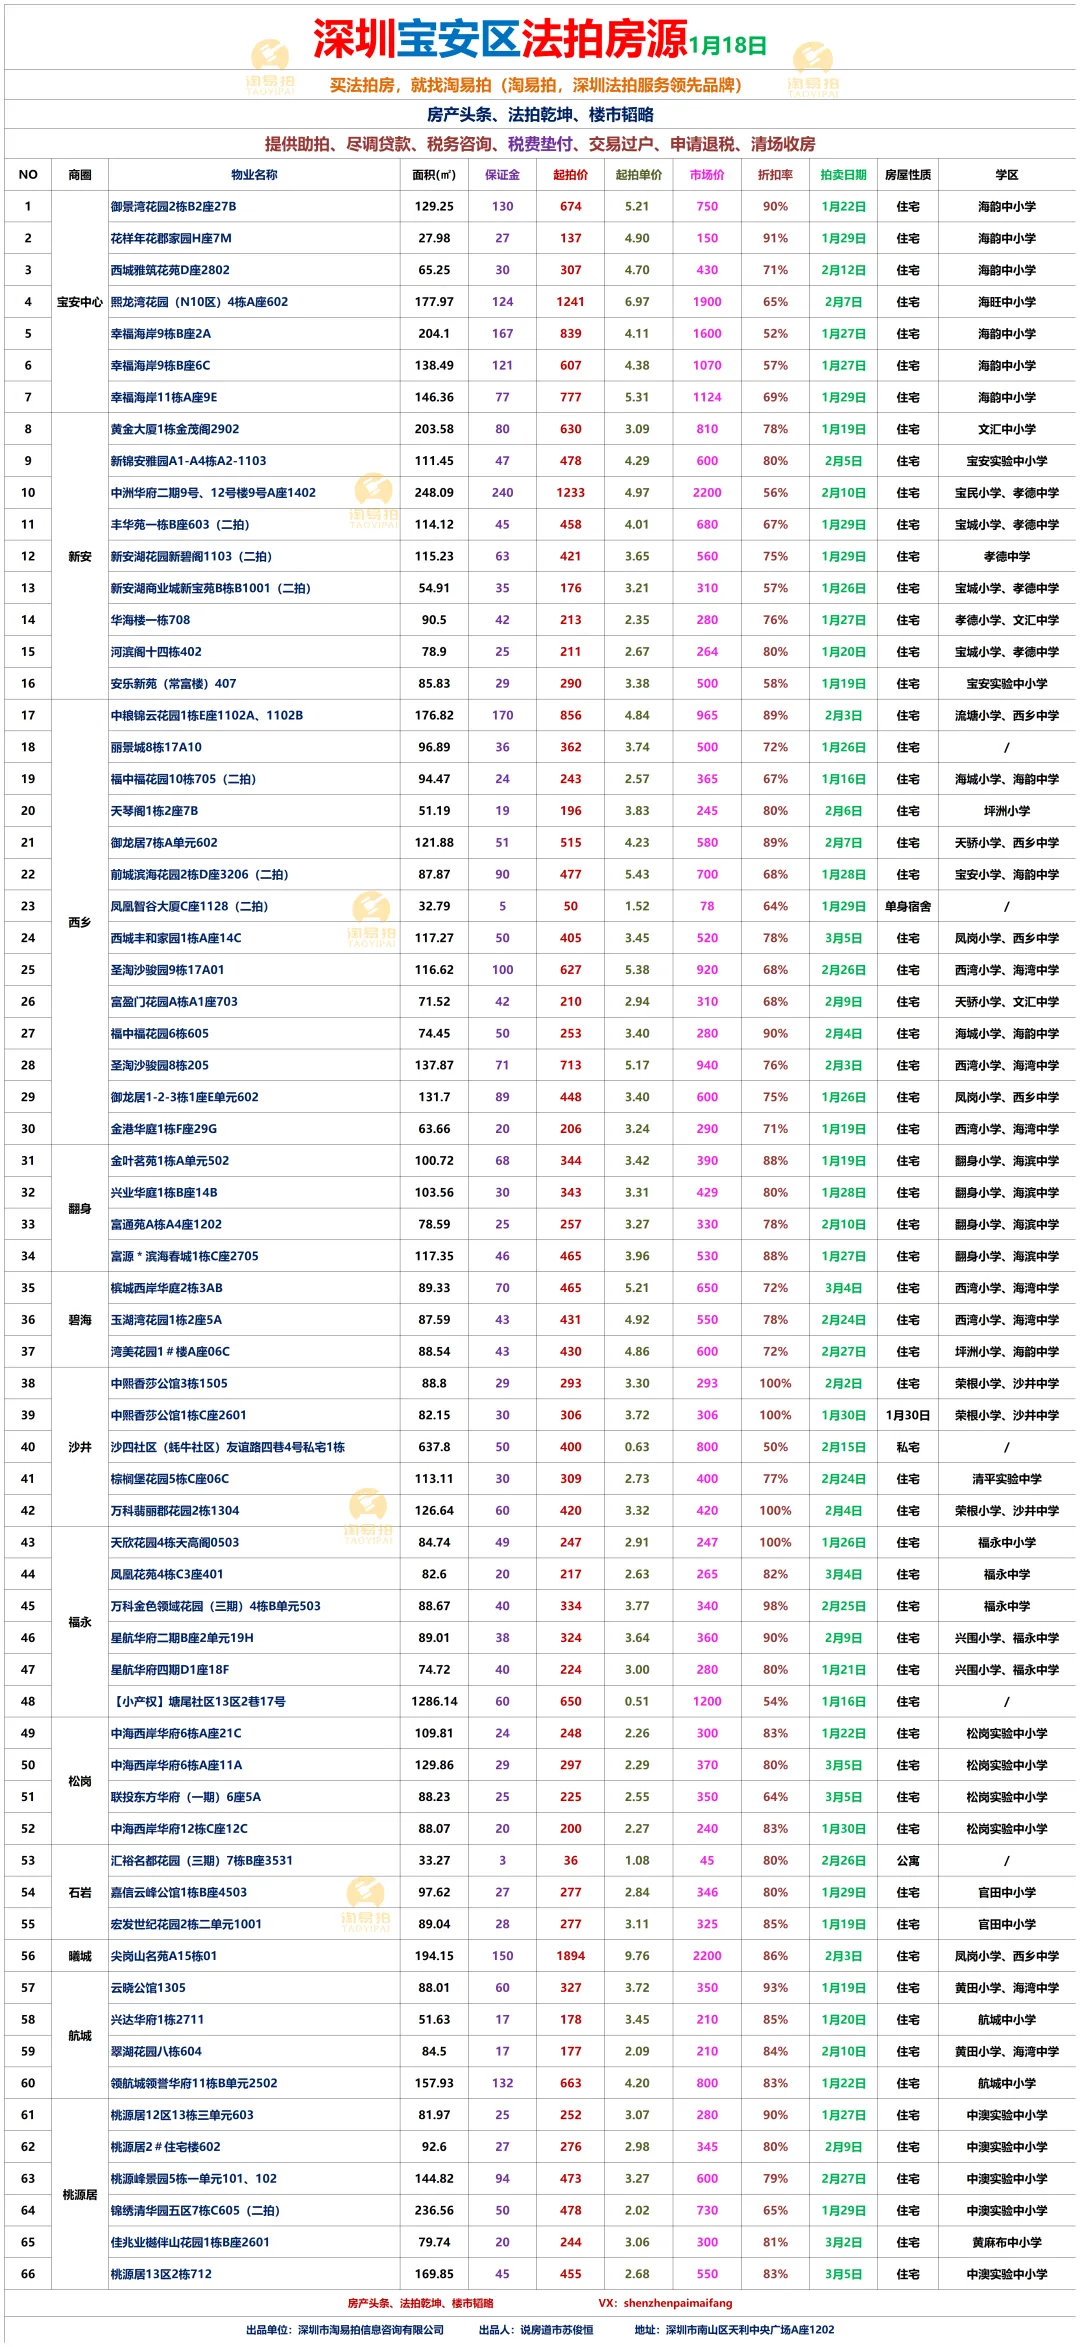Click the 公寓 property type cell
The width and height of the screenshot is (1080, 2347).
(908, 1861)
